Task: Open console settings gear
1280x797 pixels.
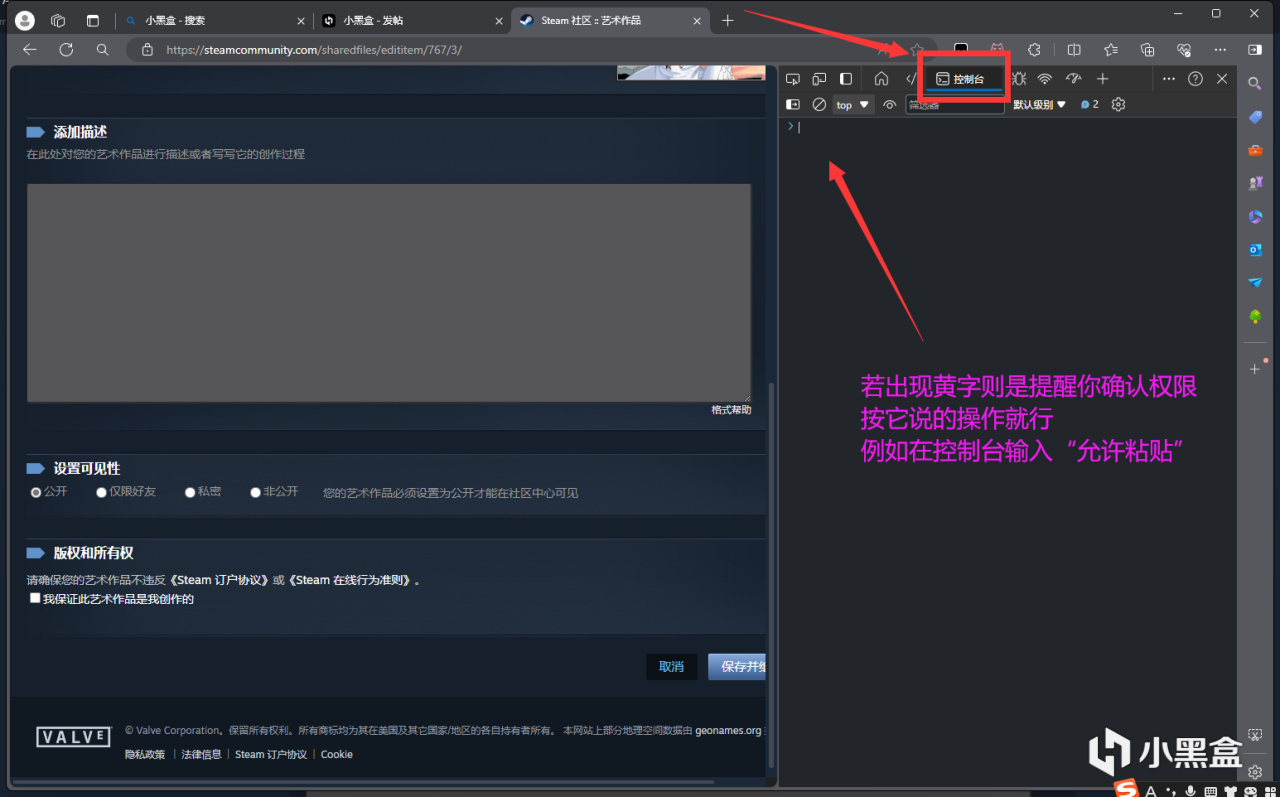Action: pos(1118,104)
